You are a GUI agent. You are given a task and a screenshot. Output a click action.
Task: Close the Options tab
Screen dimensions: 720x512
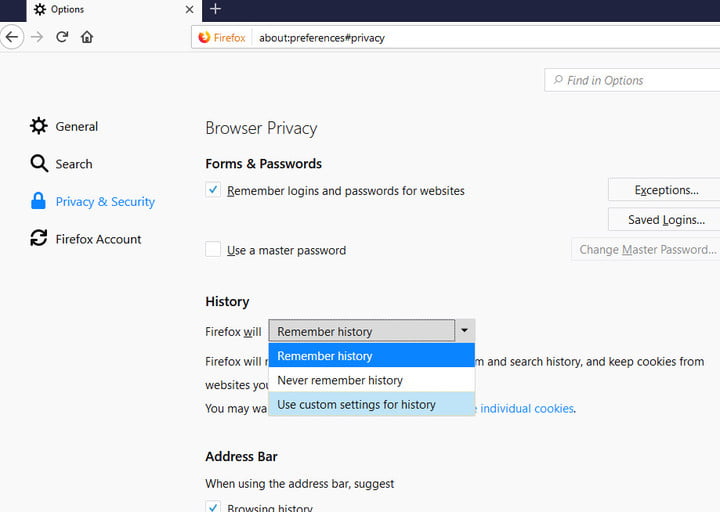pos(188,10)
